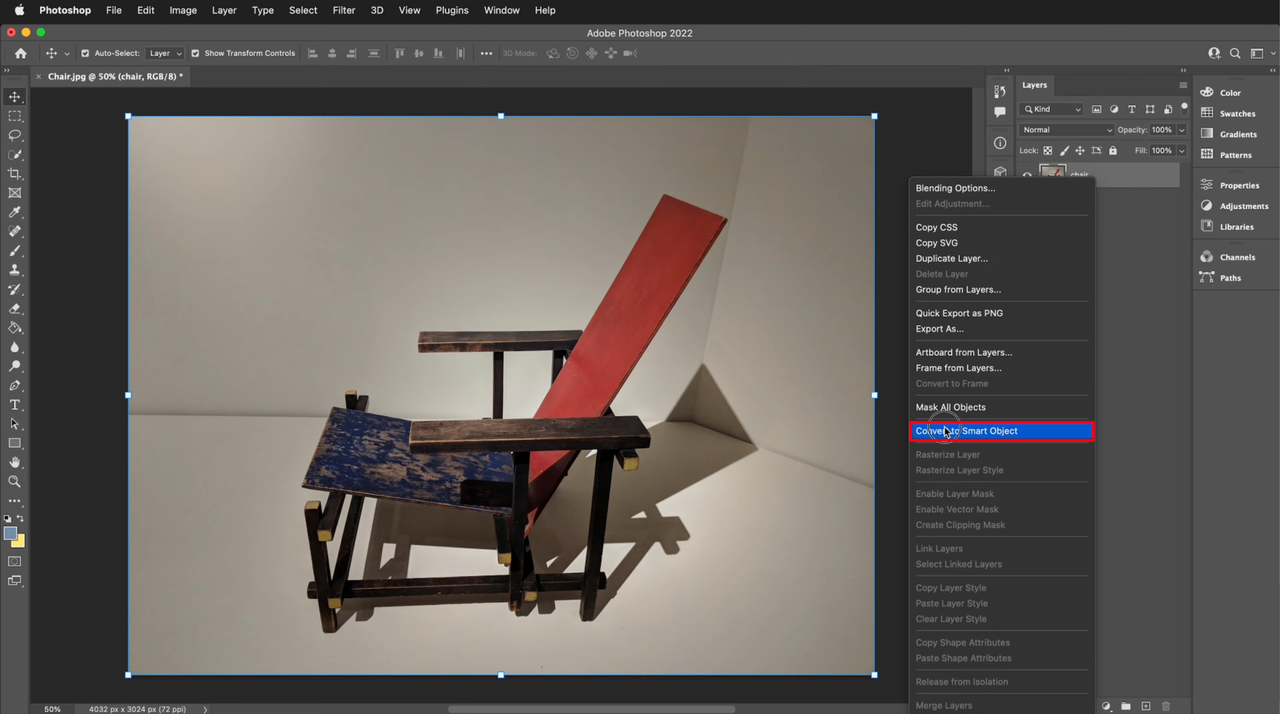Select the Brush tool
Viewport: 1280px width, 714px height.
[x=15, y=251]
